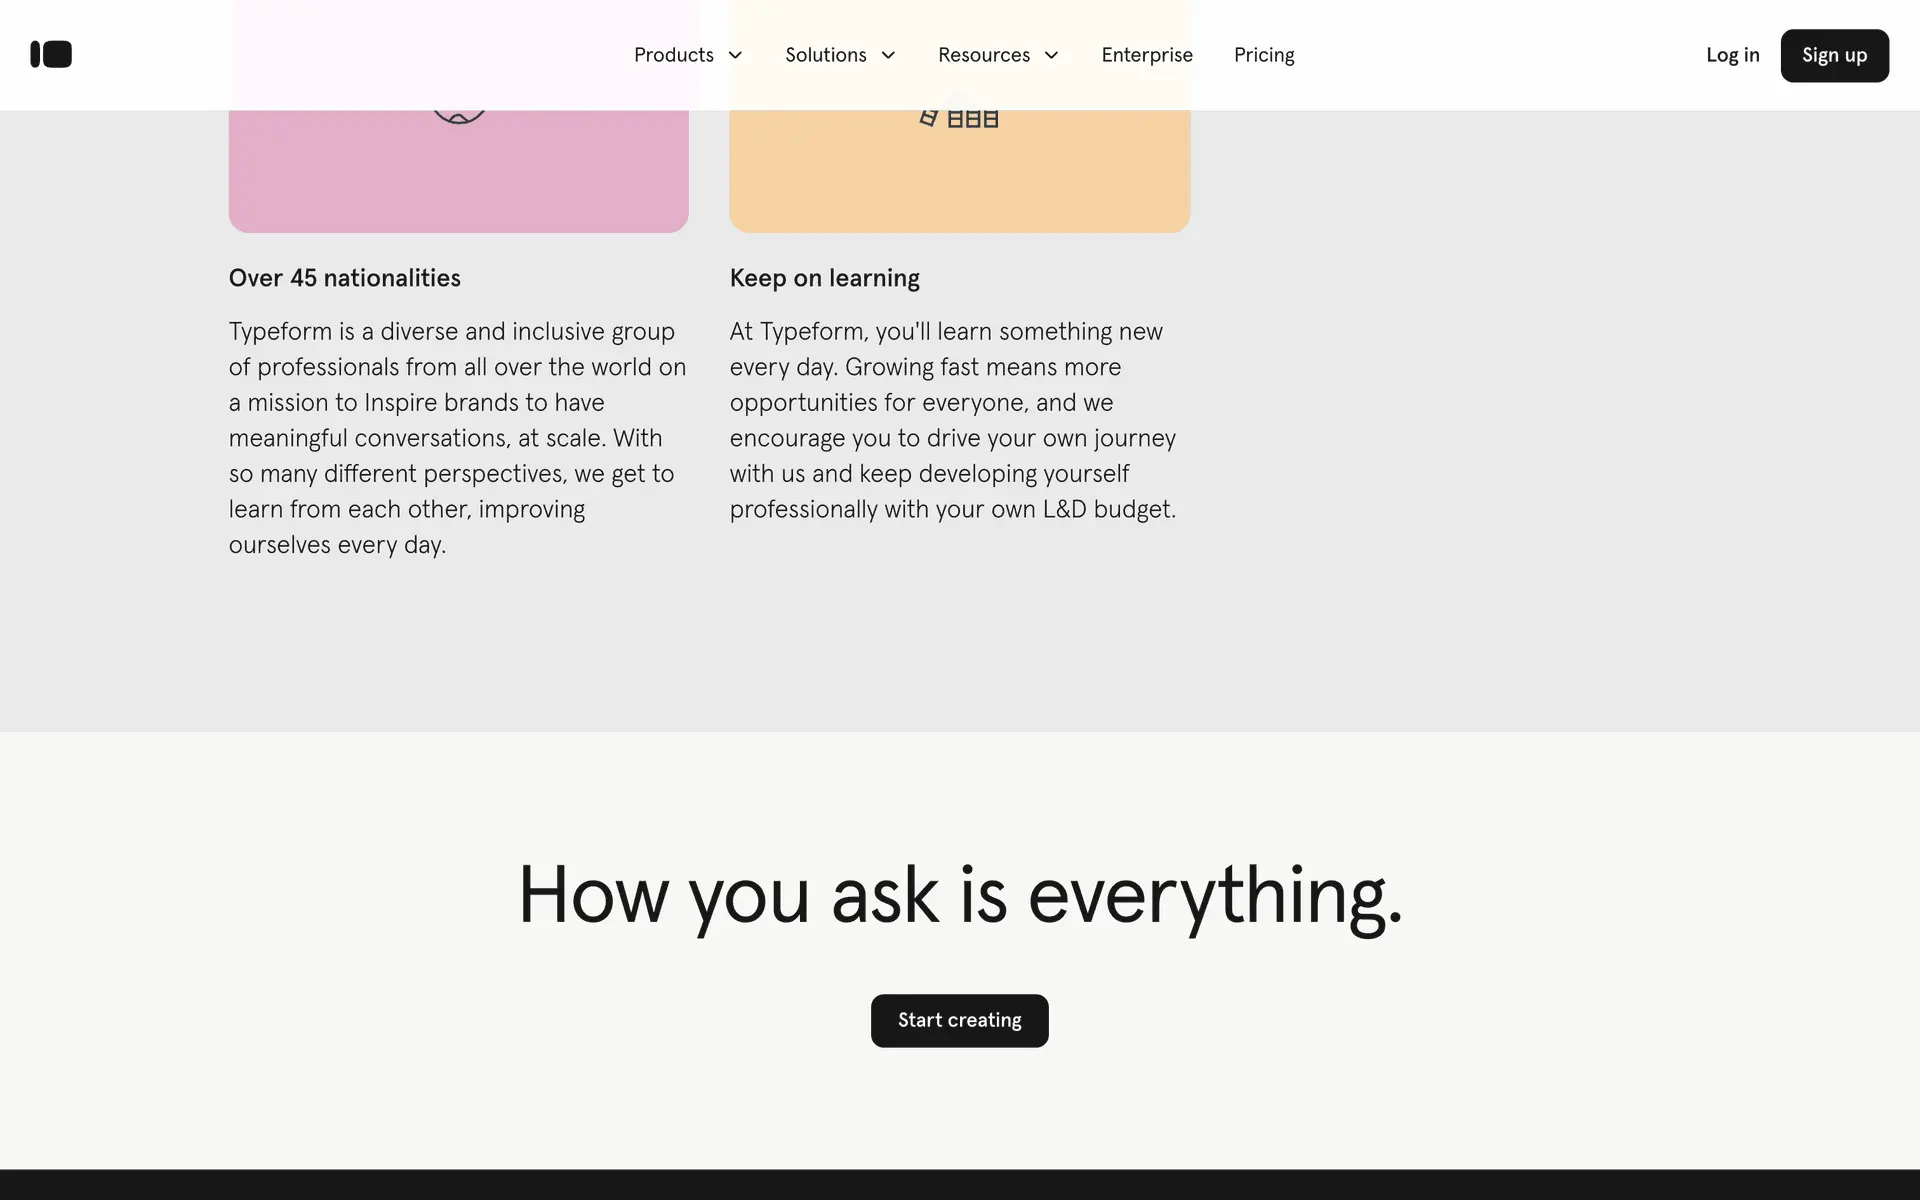This screenshot has height=1200, width=1920.
Task: Click the round icon in pink card
Action: pyautogui.click(x=459, y=116)
